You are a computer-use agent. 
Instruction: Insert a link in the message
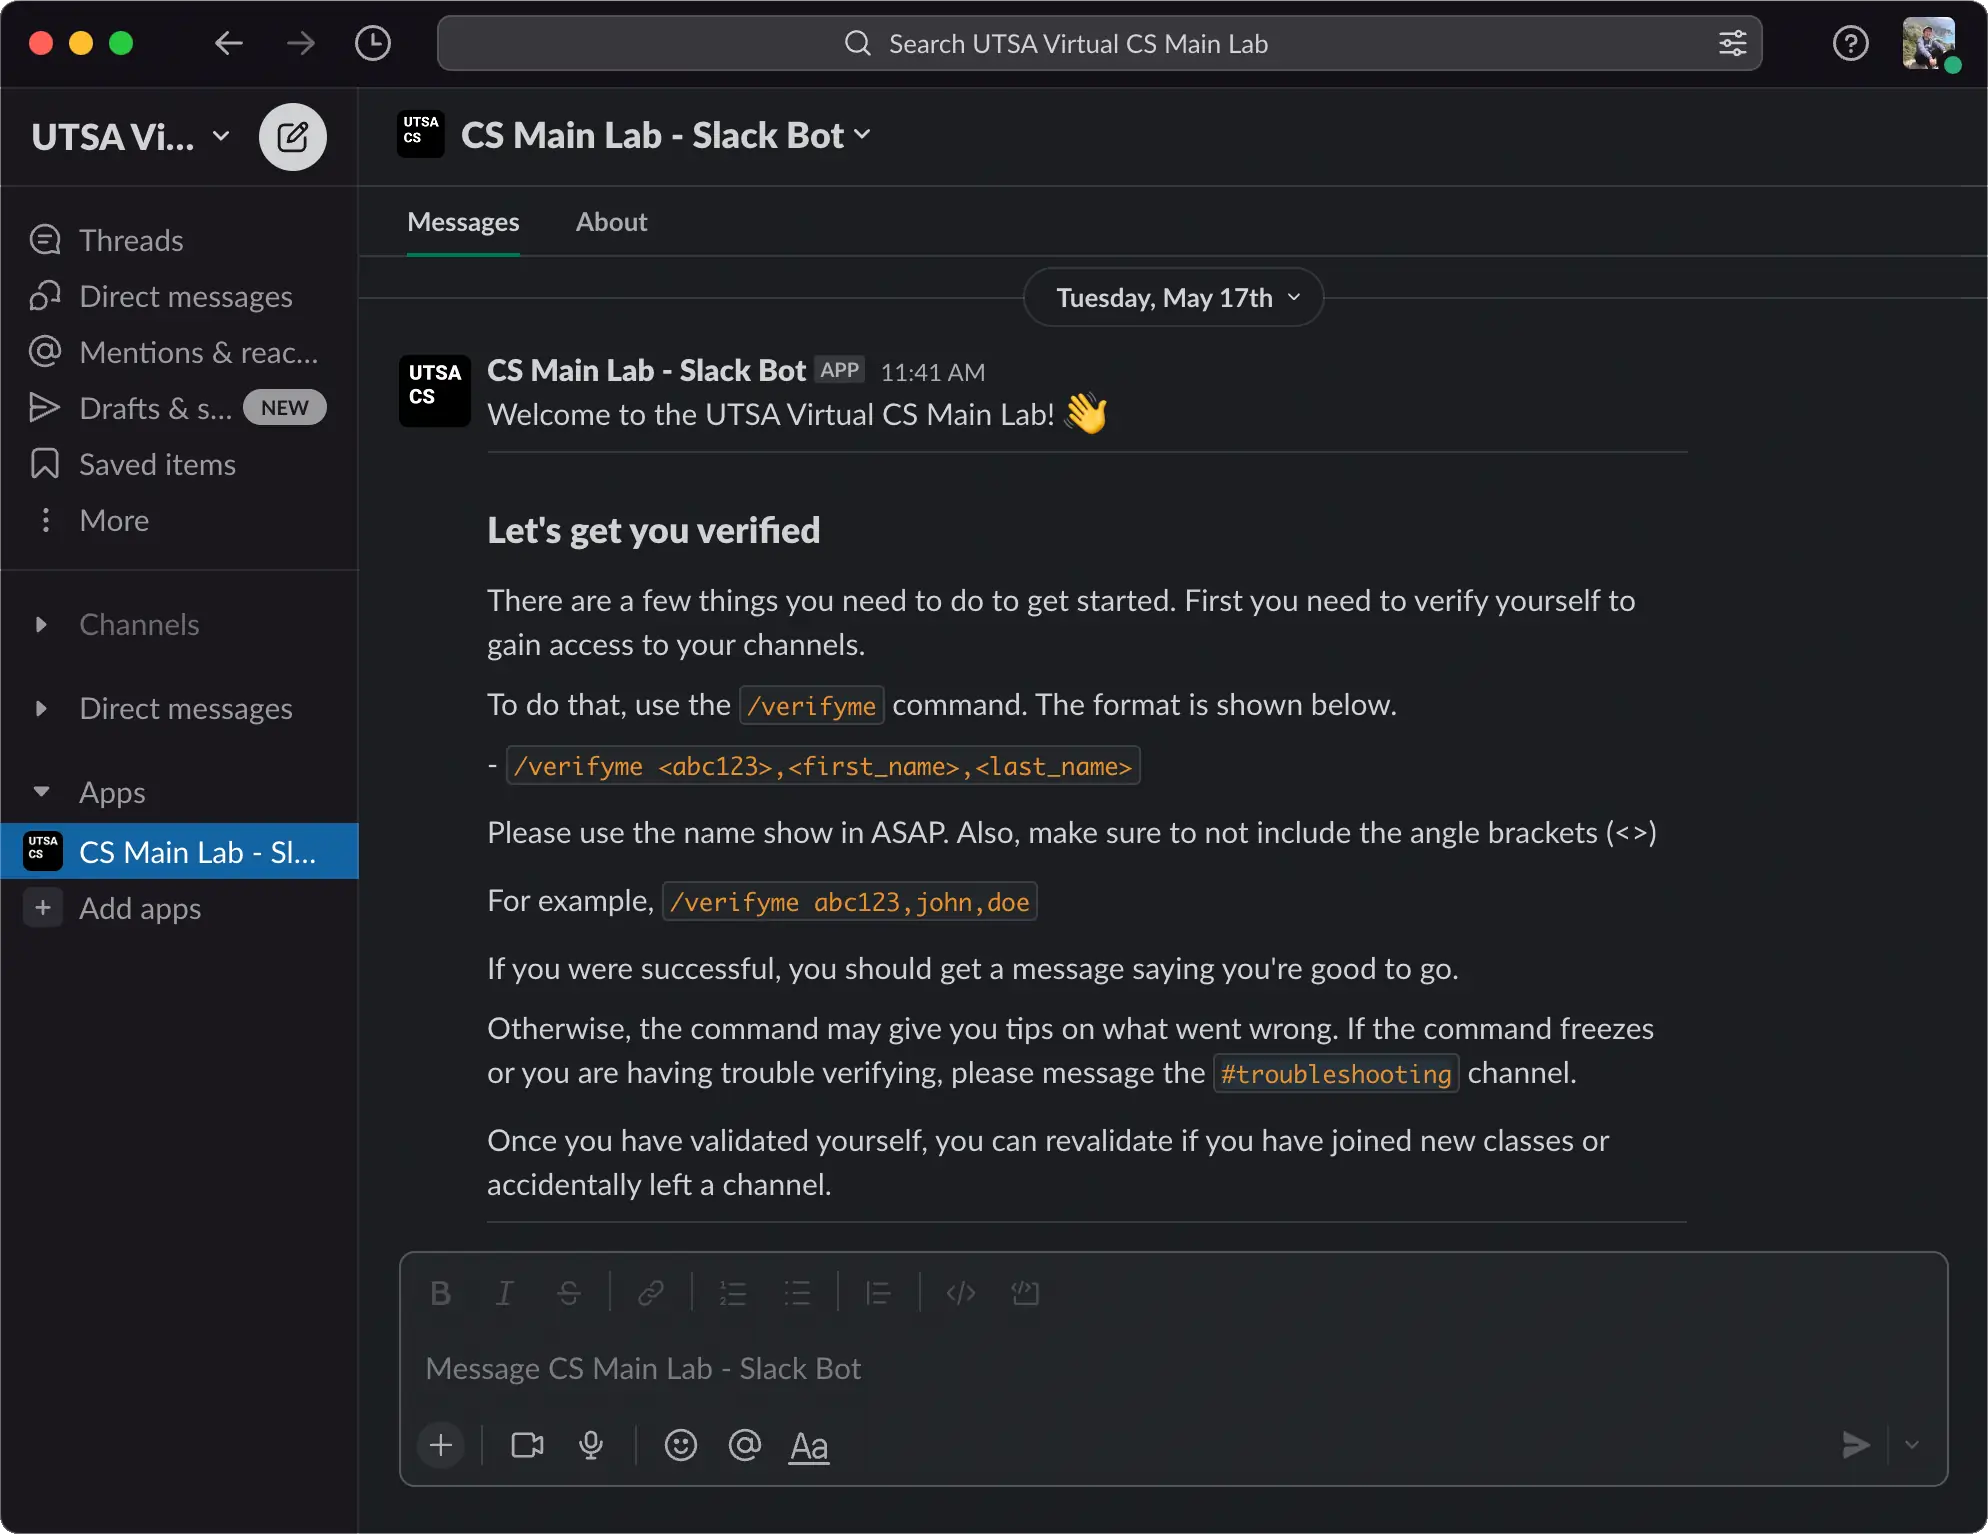(650, 1292)
